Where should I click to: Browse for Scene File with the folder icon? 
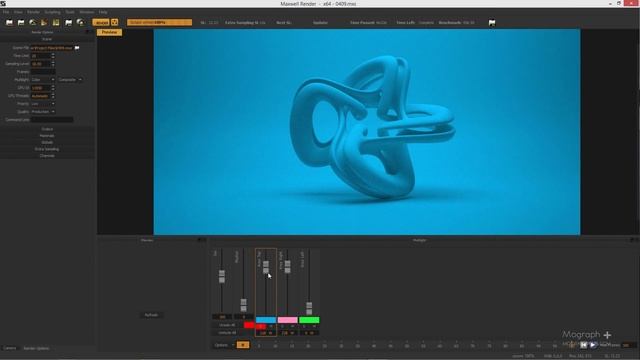[x=77, y=48]
